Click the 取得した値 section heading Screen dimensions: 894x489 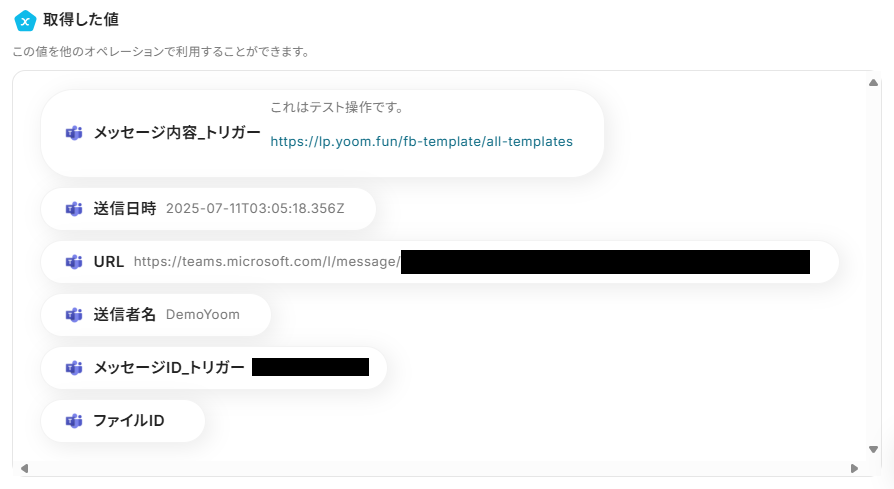[x=81, y=20]
